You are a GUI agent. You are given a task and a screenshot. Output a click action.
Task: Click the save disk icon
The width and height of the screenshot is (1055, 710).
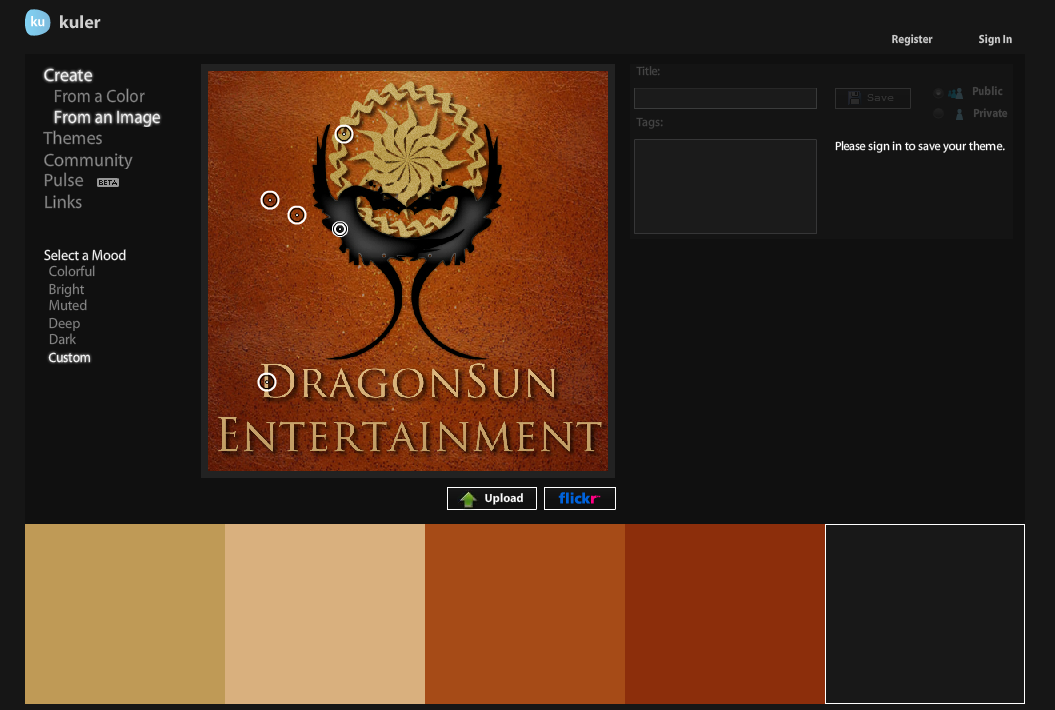[854, 98]
